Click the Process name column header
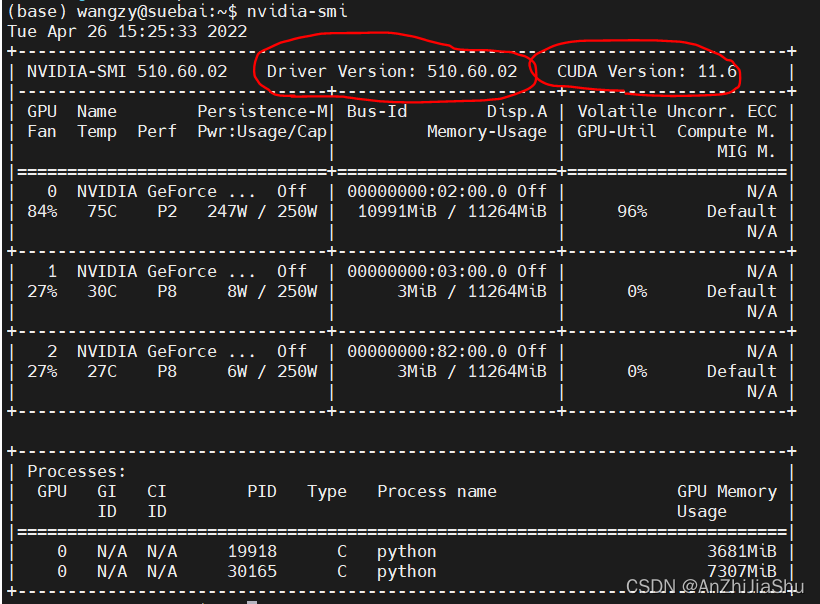 (x=437, y=492)
